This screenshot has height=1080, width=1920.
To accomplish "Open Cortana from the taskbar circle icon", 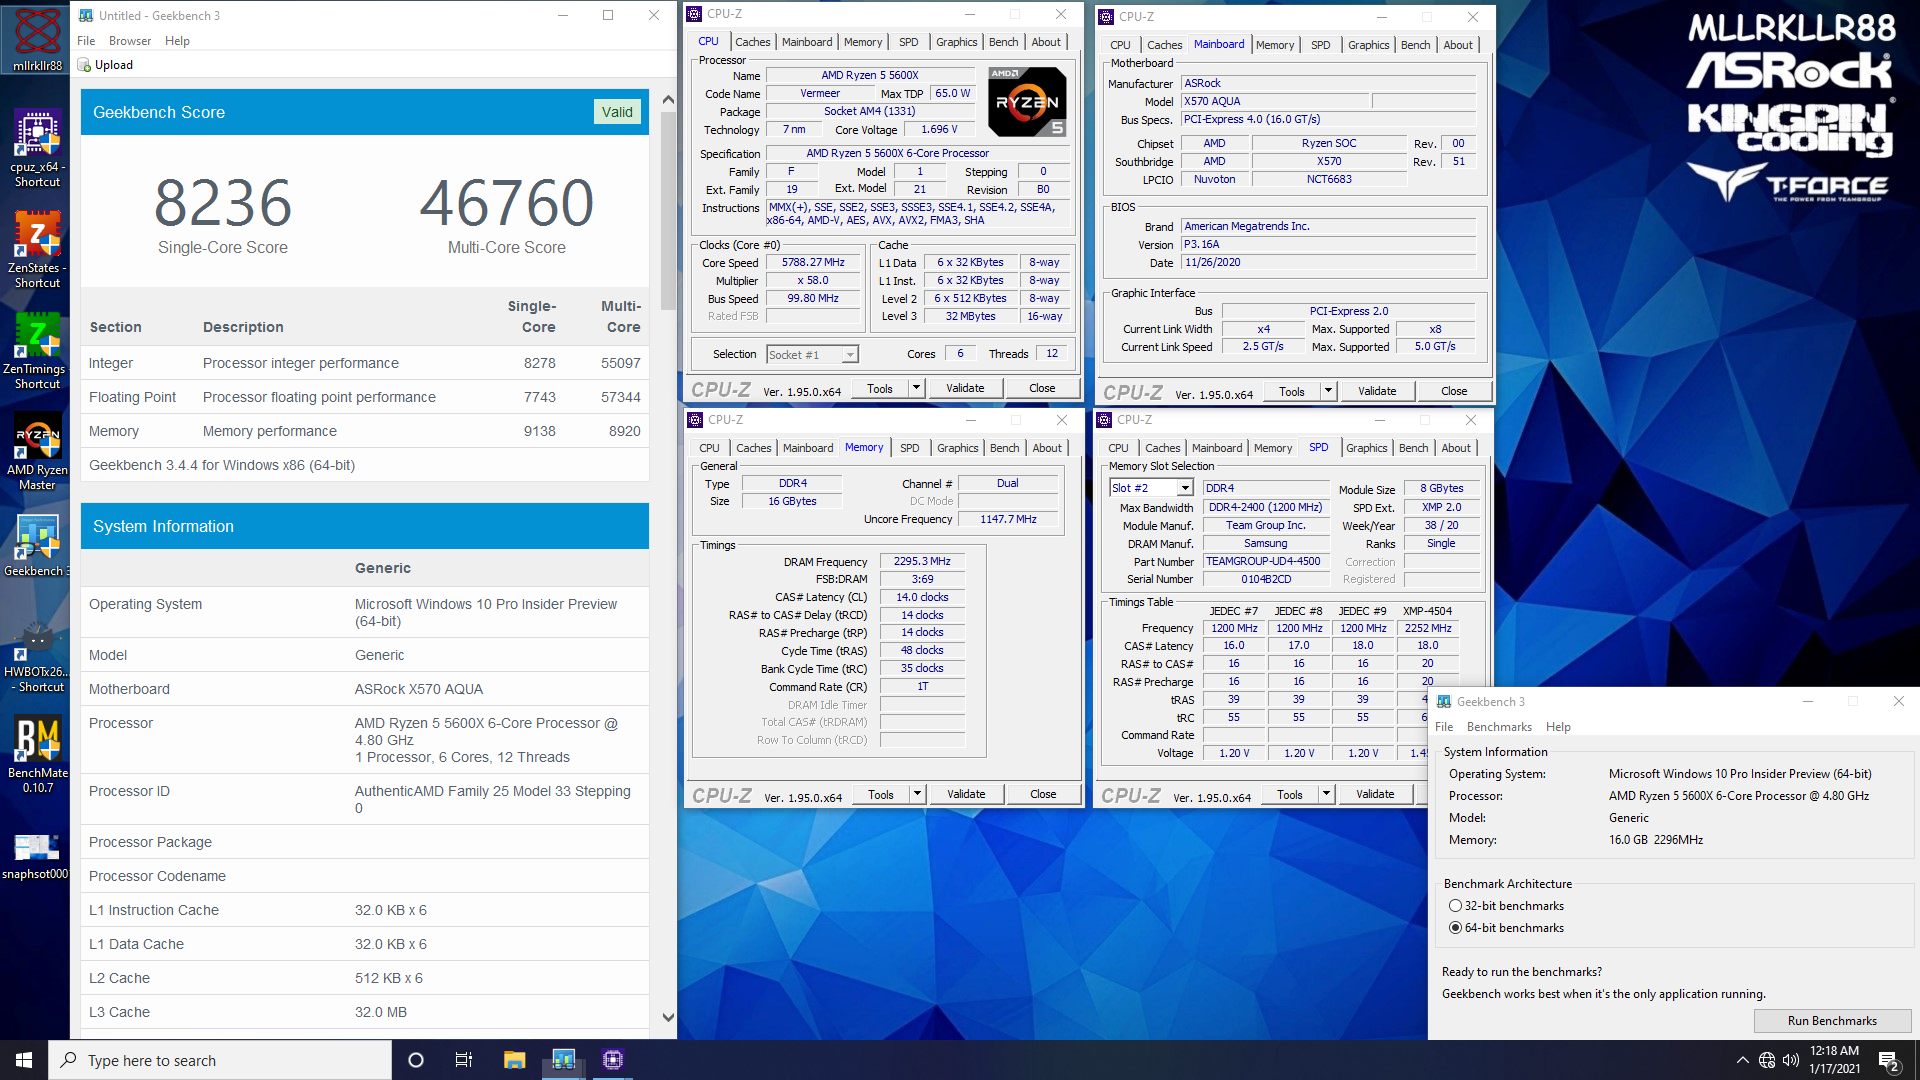I will (416, 1060).
